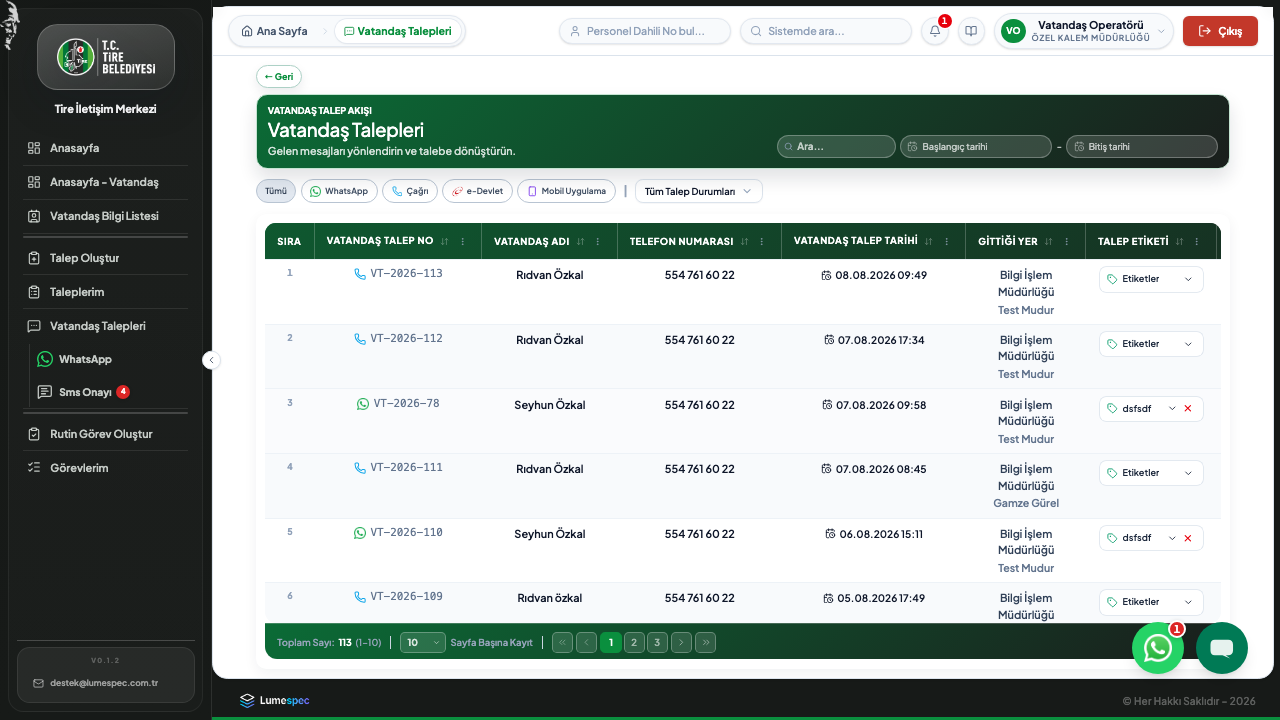
Task: Open Telefon Numarası column menu dots
Action: click(762, 241)
